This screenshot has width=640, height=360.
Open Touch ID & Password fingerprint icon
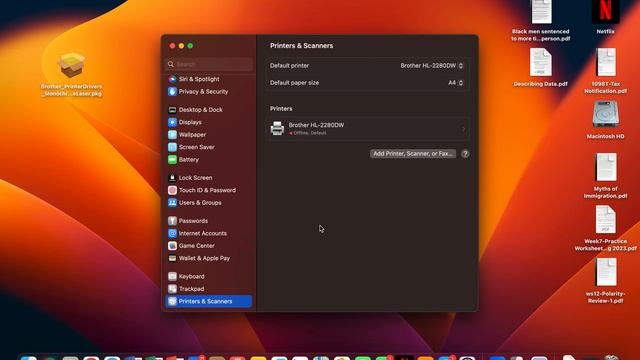tap(172, 190)
